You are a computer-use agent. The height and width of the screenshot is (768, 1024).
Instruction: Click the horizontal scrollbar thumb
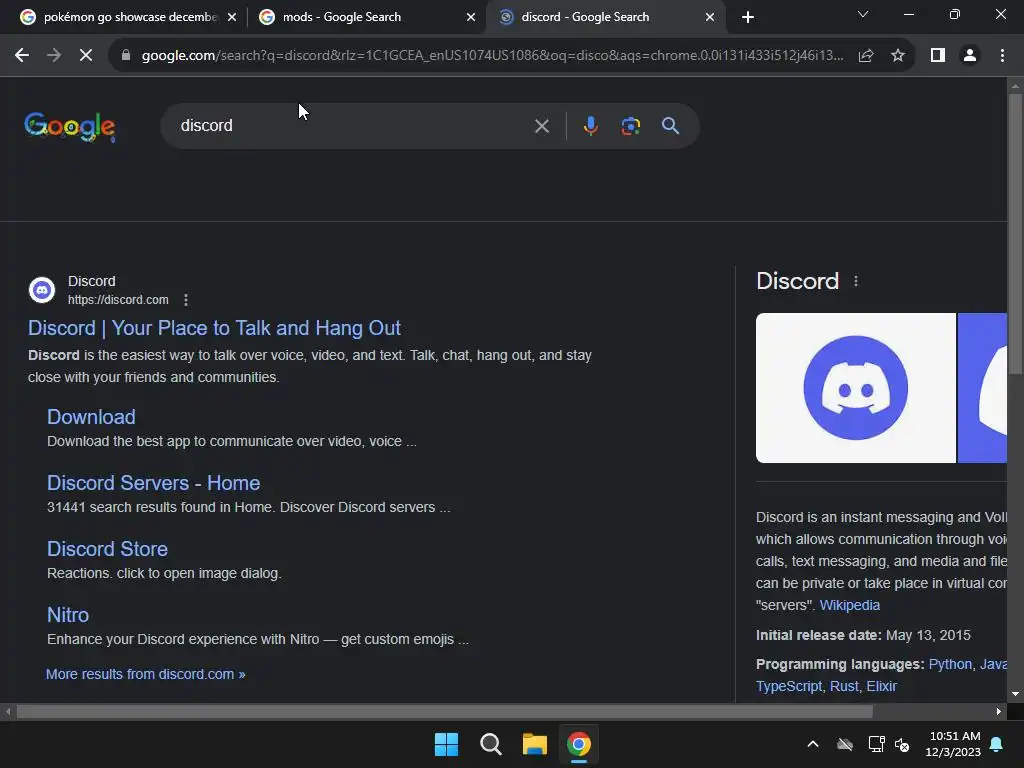pyautogui.click(x=444, y=712)
